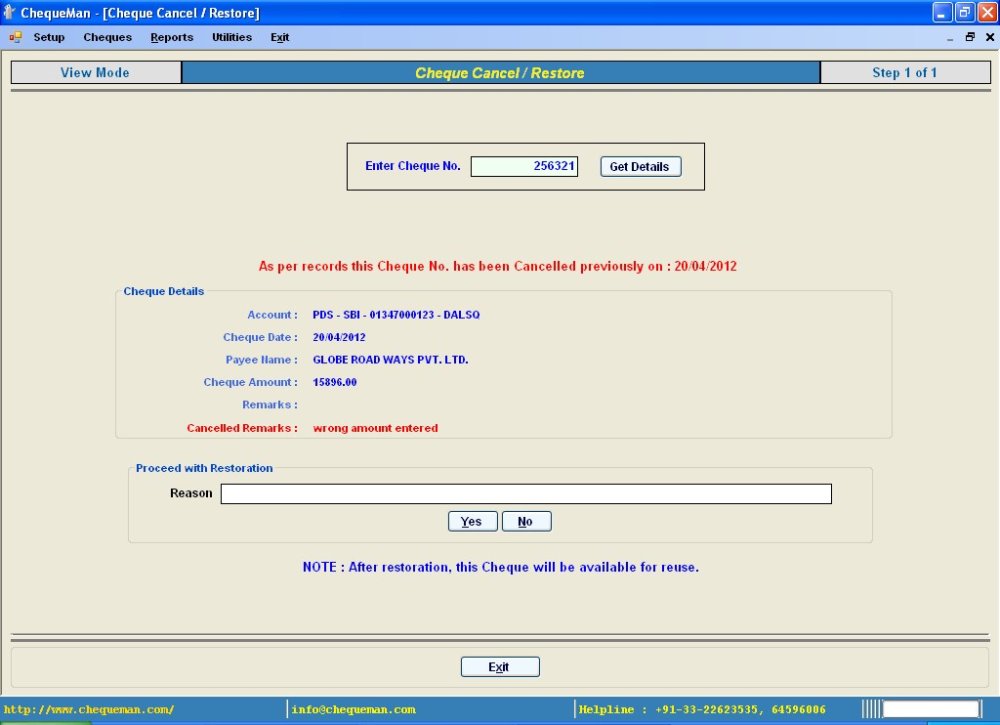Click the Reason text box

click(527, 493)
